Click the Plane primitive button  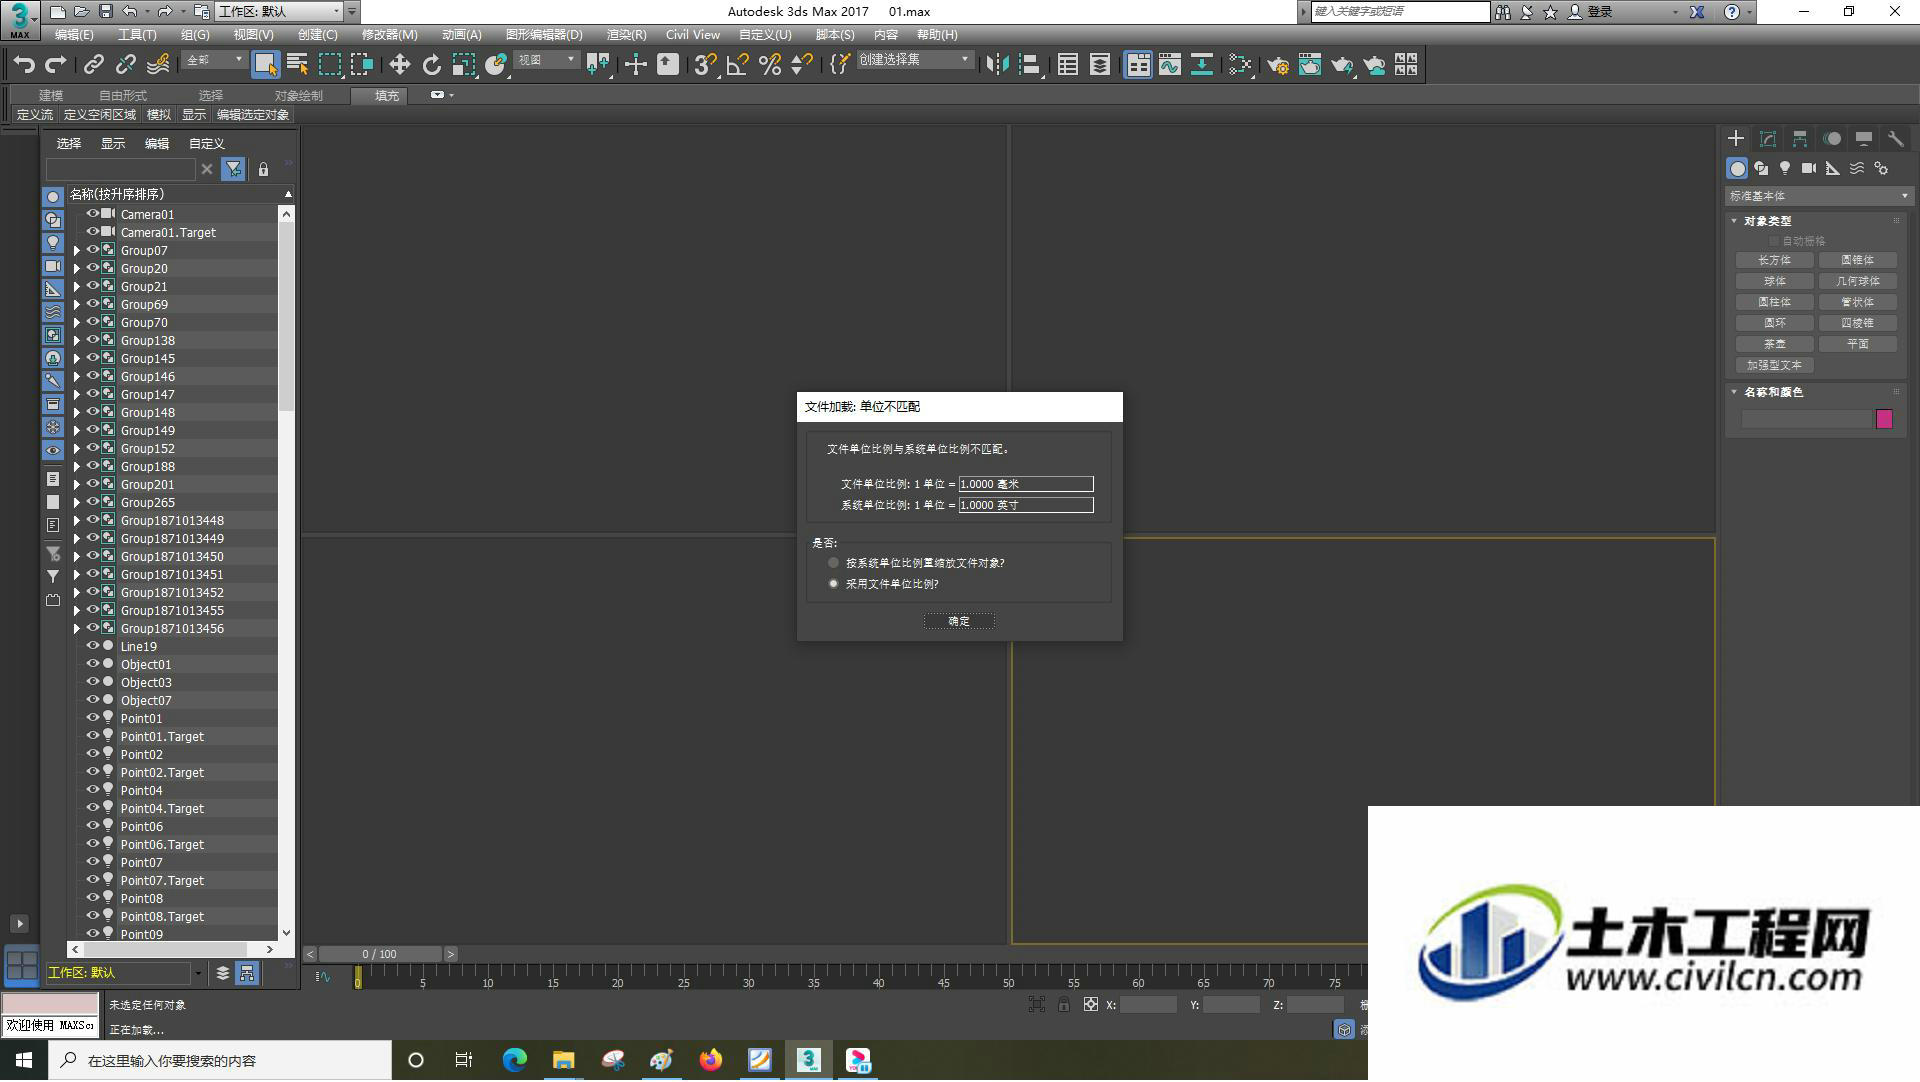tap(1858, 344)
